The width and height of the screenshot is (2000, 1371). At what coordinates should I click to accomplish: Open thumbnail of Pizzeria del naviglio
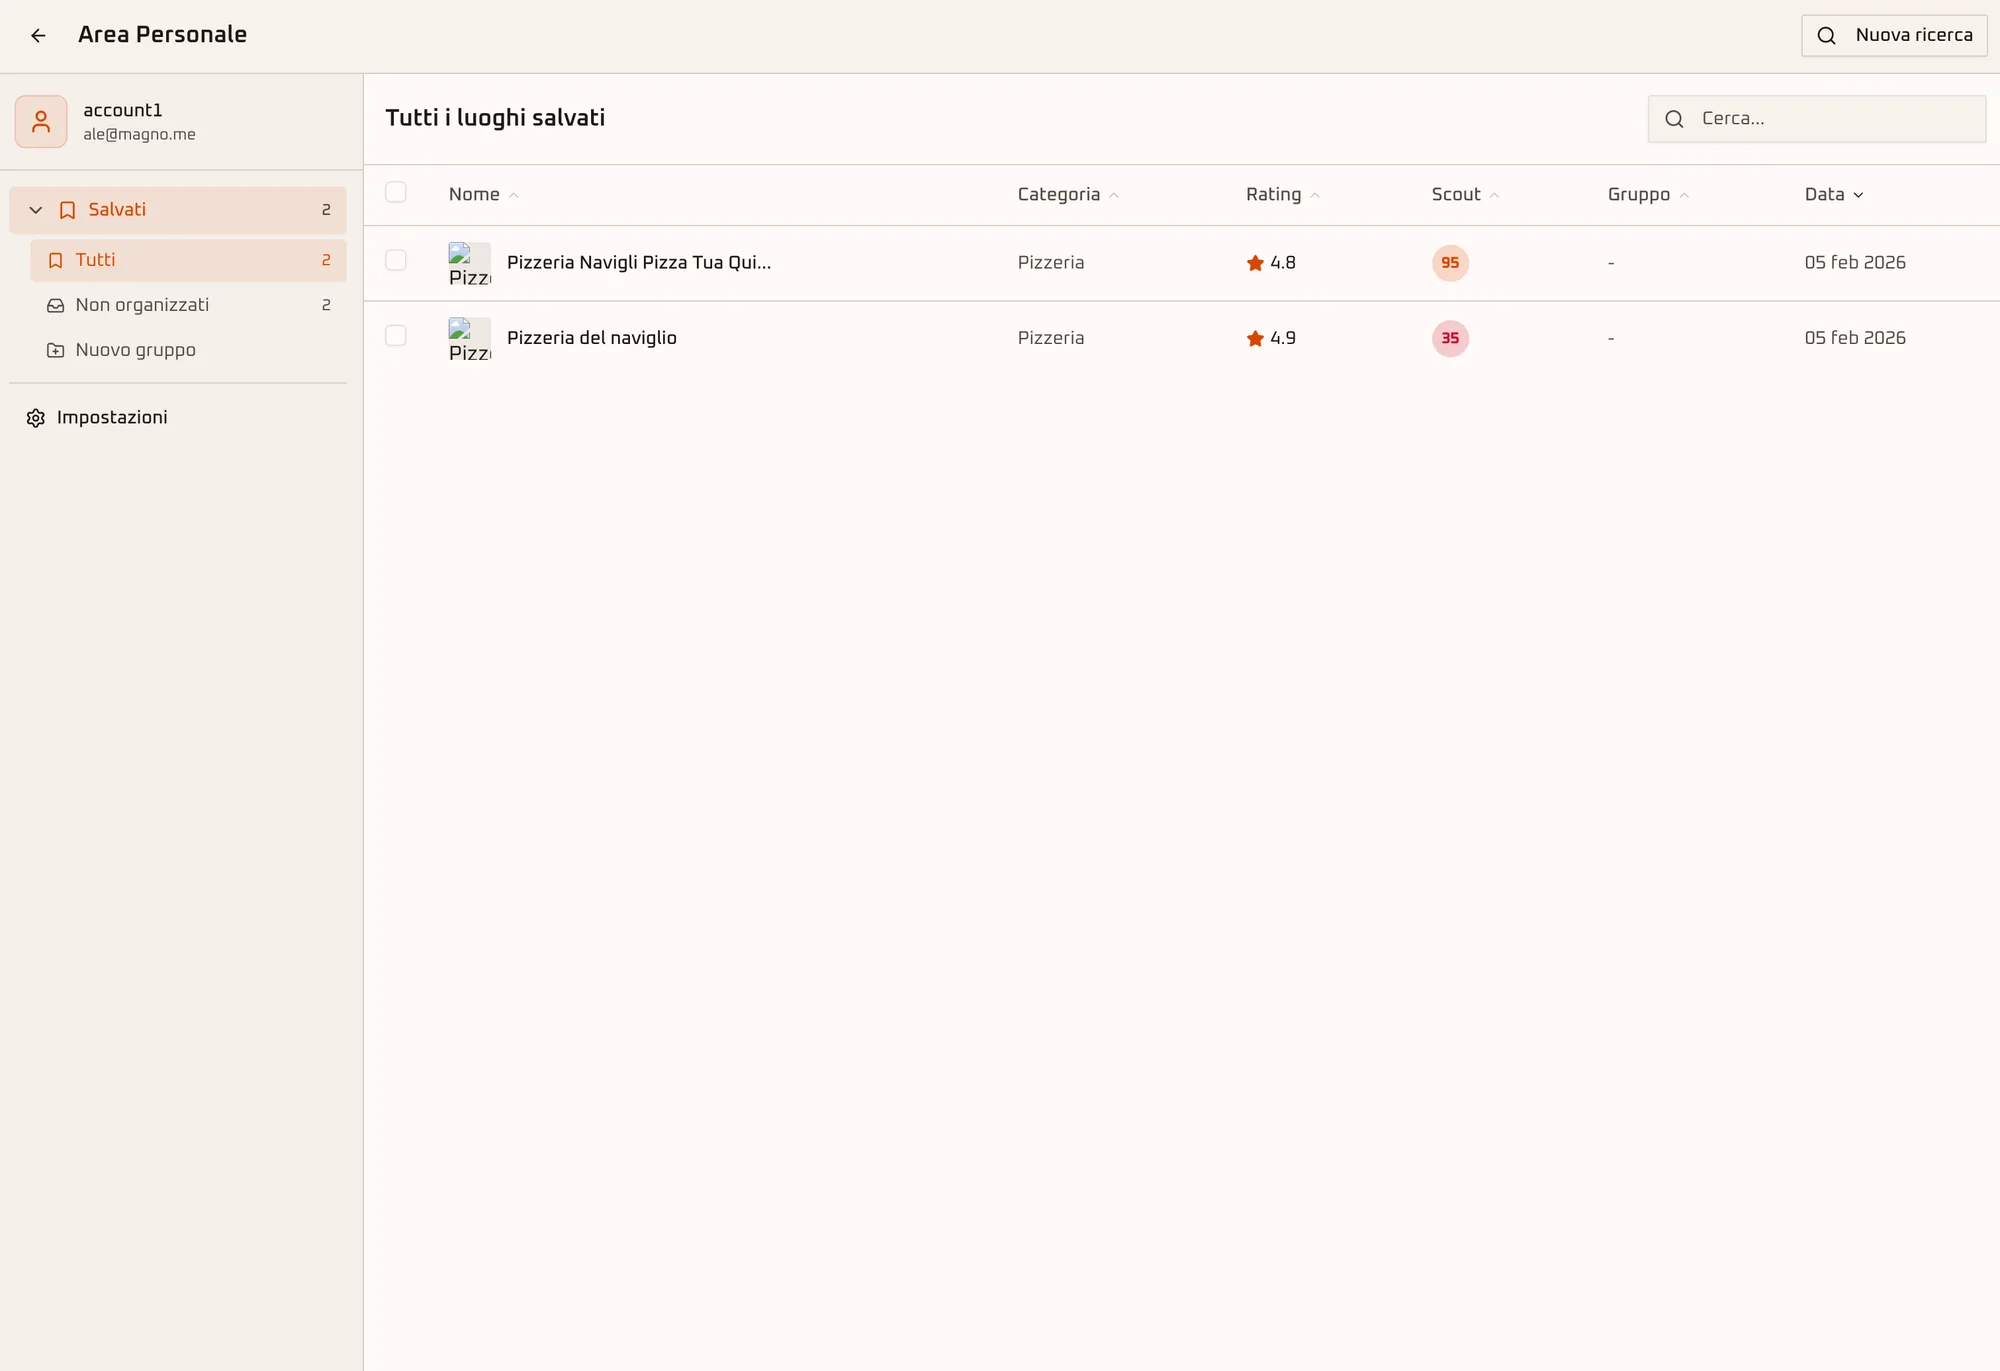[470, 338]
